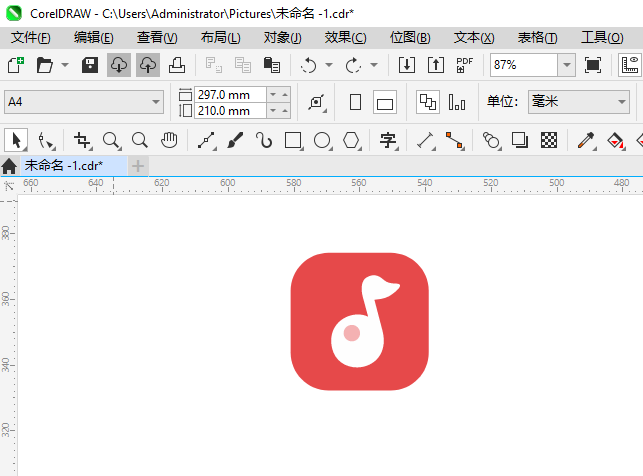Click the cloud upload icon

pyautogui.click(x=148, y=65)
